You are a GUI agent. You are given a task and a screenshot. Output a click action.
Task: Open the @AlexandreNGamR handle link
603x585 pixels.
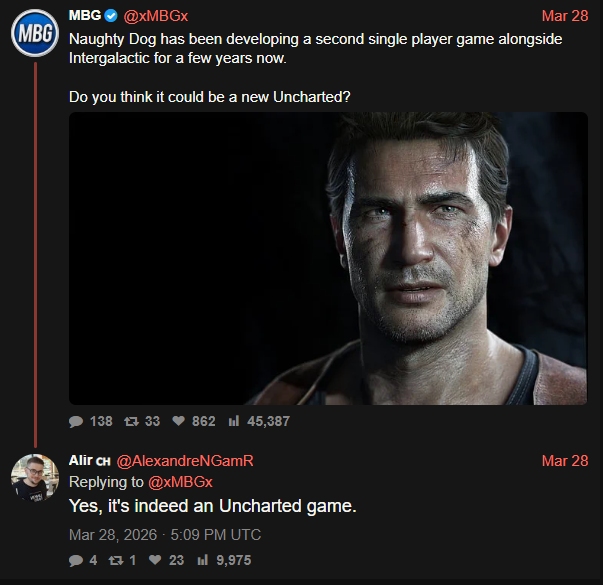click(185, 461)
